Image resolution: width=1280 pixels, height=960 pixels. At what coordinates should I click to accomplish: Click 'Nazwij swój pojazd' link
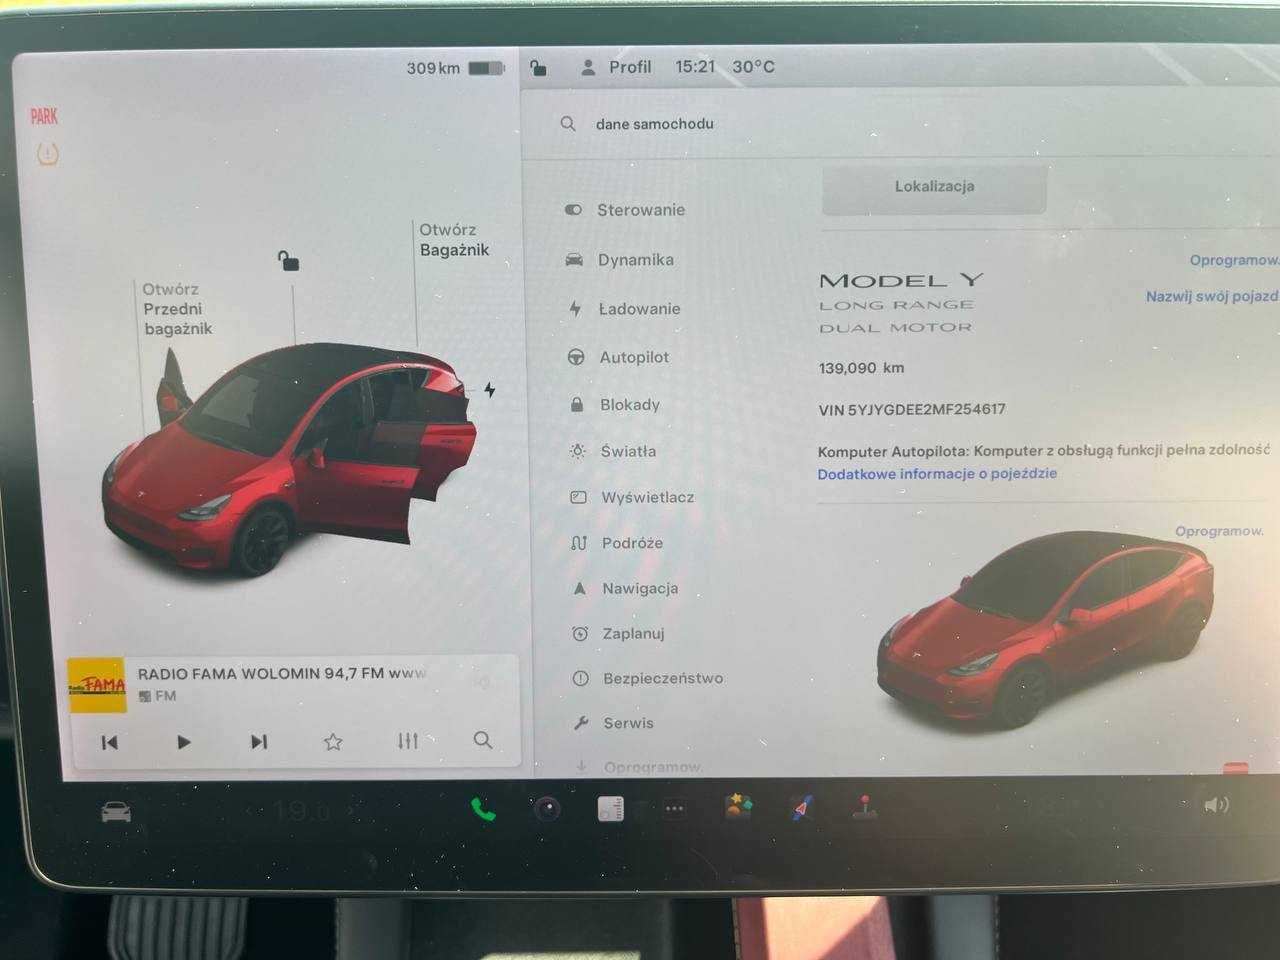[x=1211, y=296]
